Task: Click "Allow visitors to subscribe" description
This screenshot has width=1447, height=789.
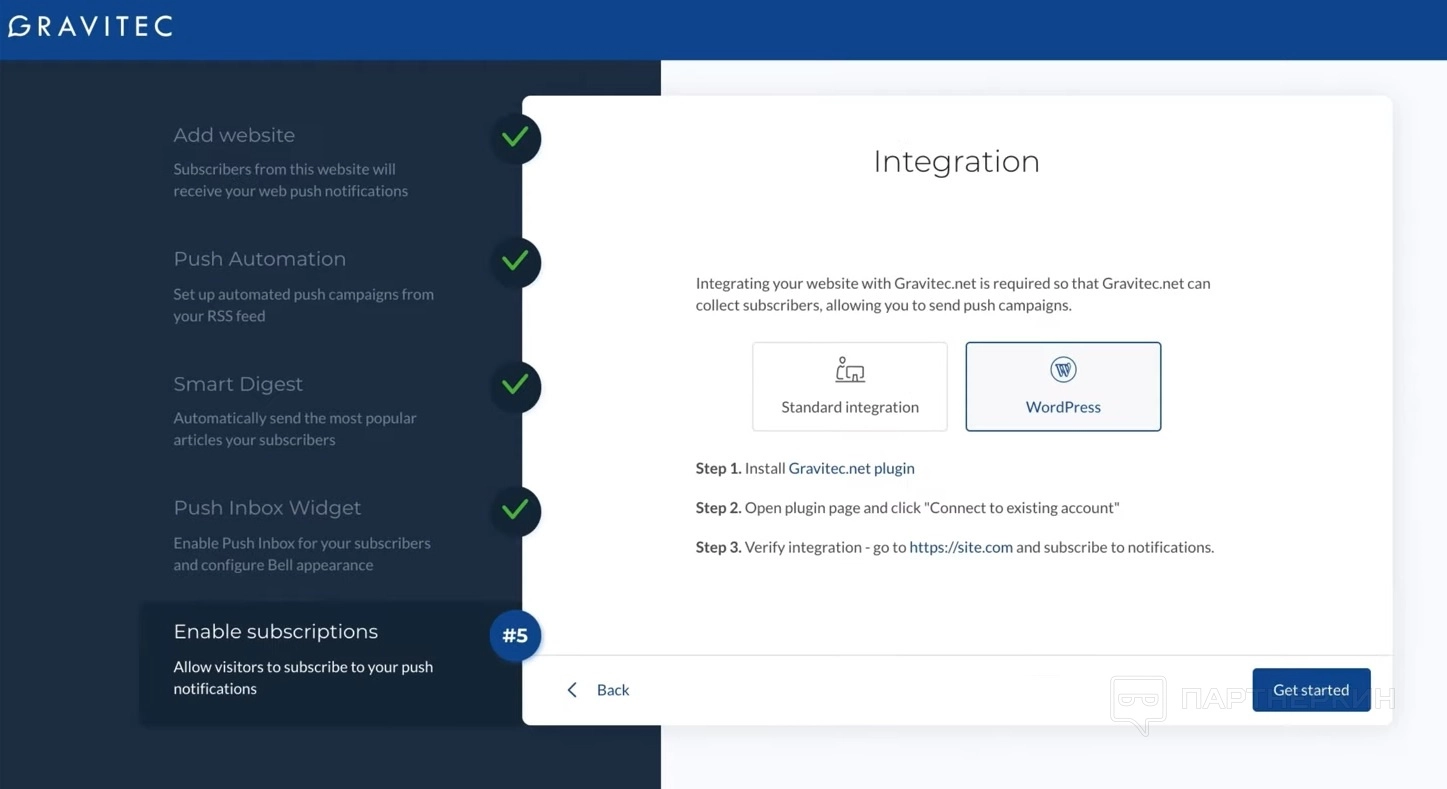Action: [303, 678]
